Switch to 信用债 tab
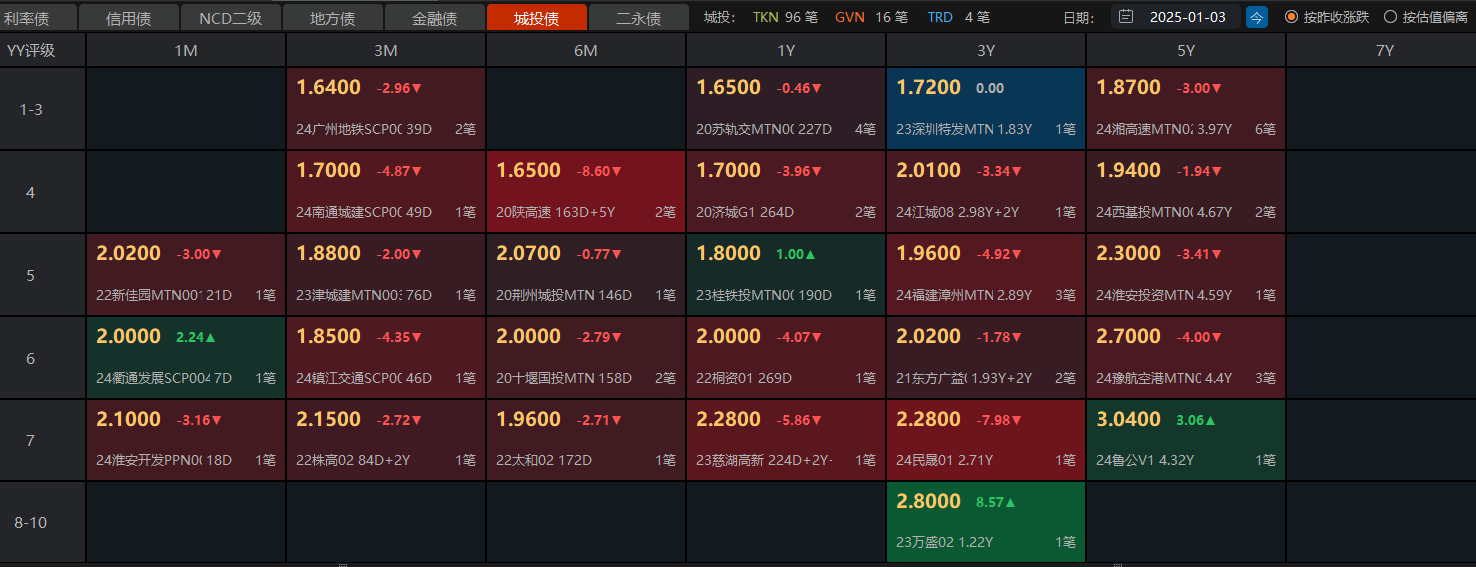The width and height of the screenshot is (1476, 567). [x=129, y=18]
